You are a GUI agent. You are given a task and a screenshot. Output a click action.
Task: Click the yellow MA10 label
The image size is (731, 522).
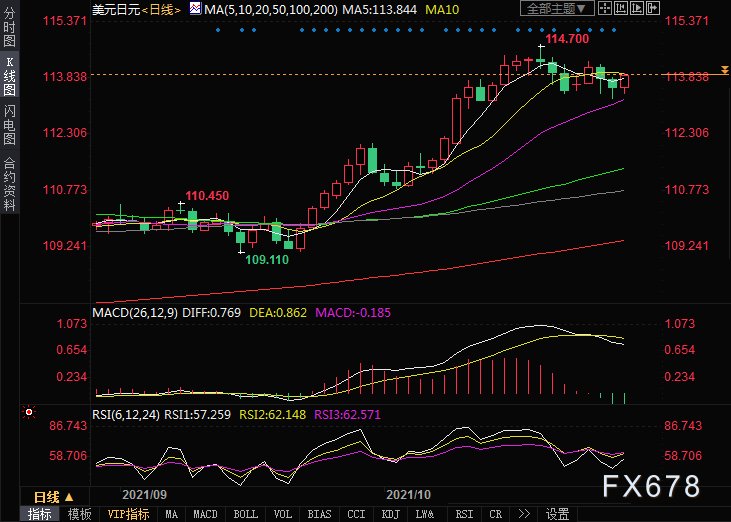pos(442,9)
